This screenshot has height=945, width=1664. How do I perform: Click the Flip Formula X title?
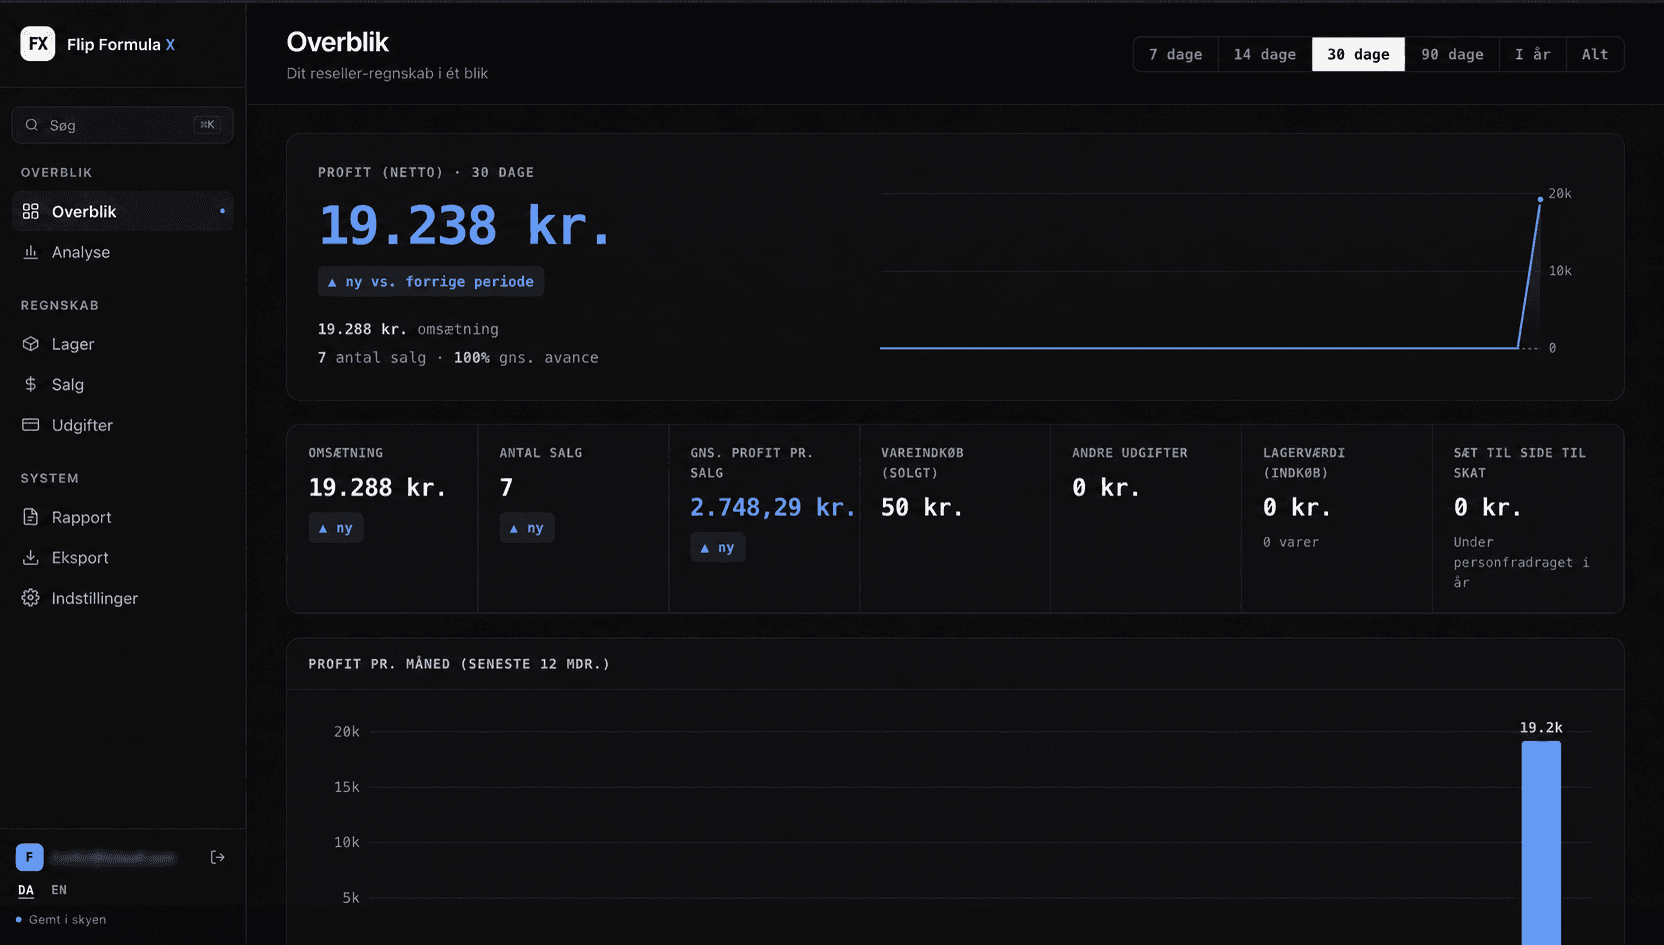click(121, 44)
